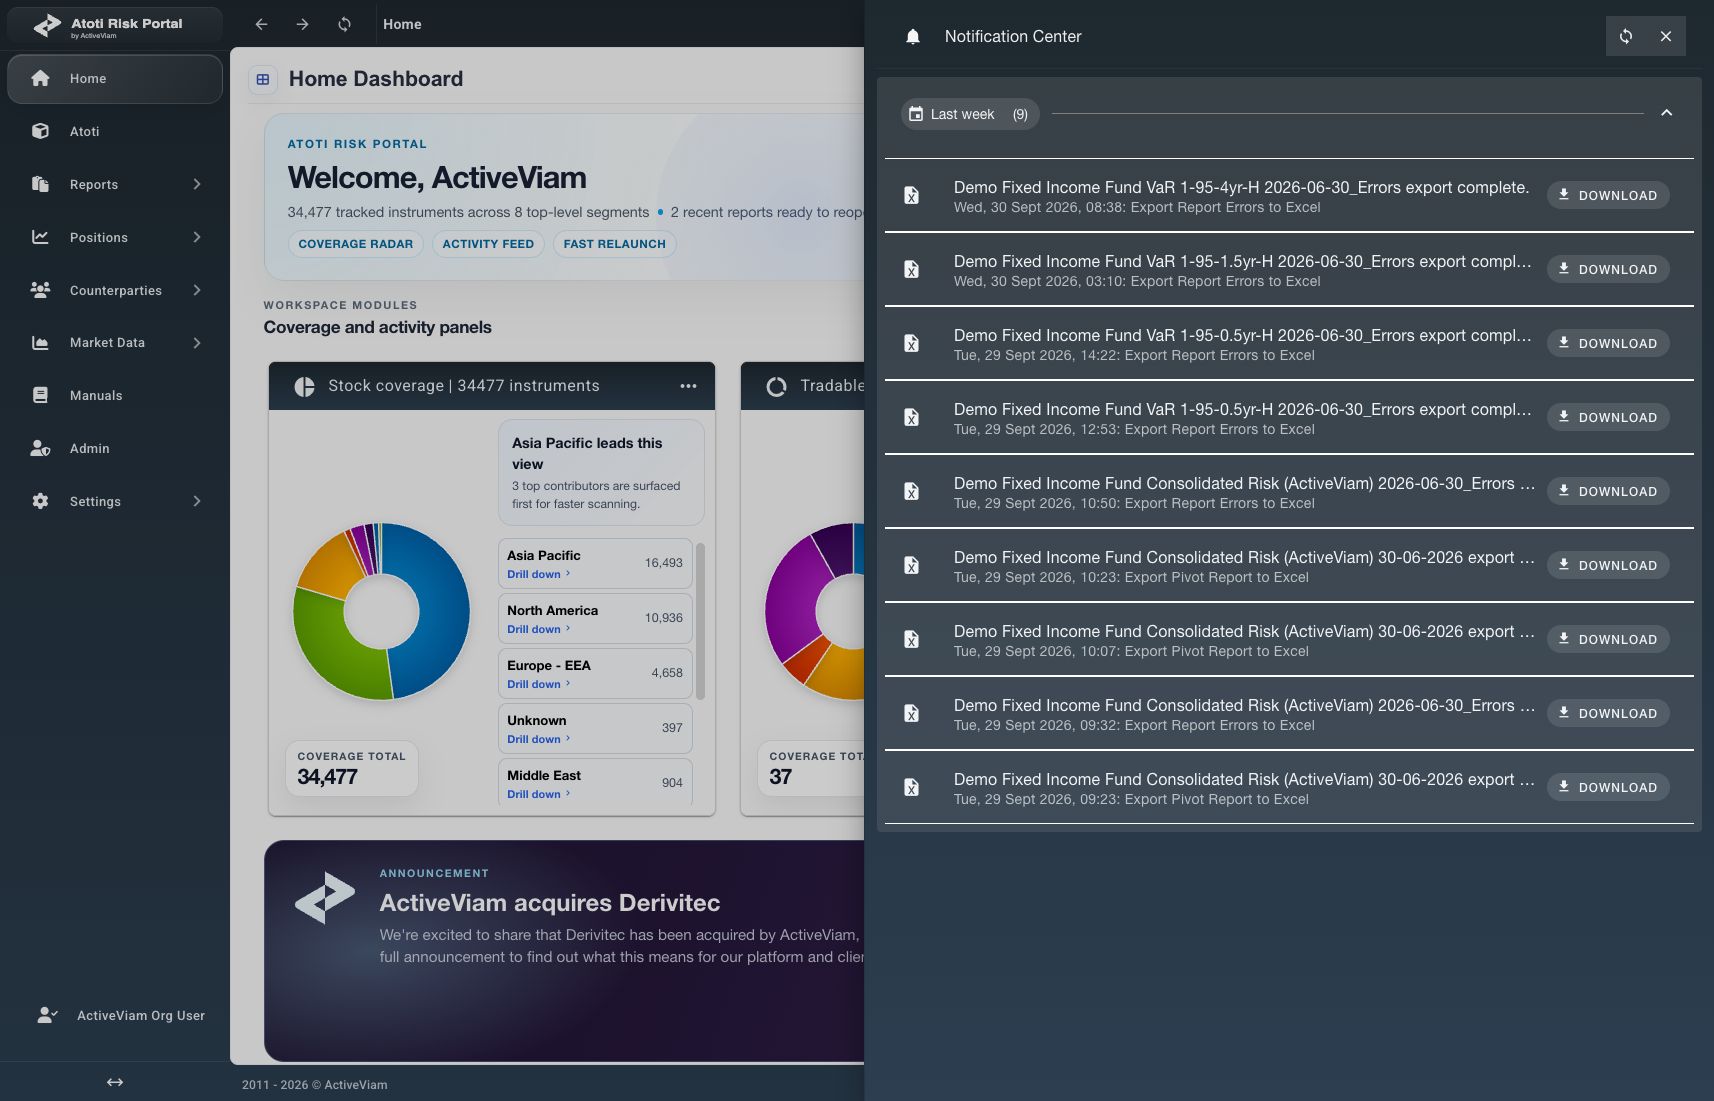Download the 14:22 0.5yr-H Errors export
1714x1101 pixels.
coord(1608,343)
